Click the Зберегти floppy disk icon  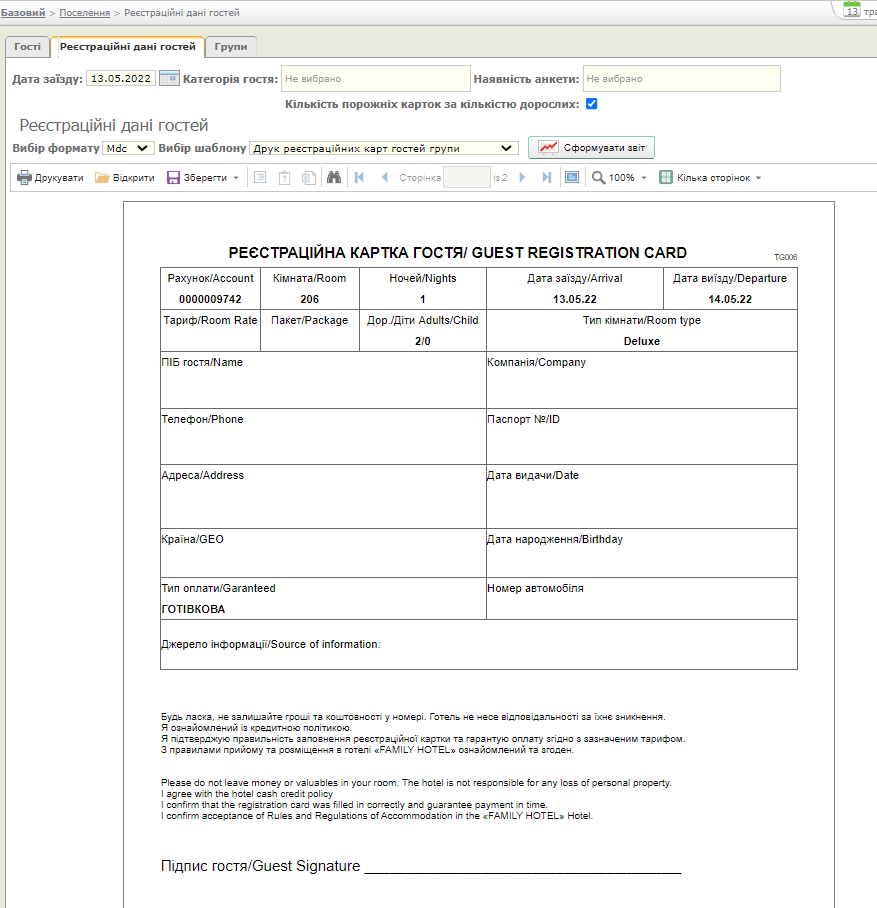click(173, 178)
